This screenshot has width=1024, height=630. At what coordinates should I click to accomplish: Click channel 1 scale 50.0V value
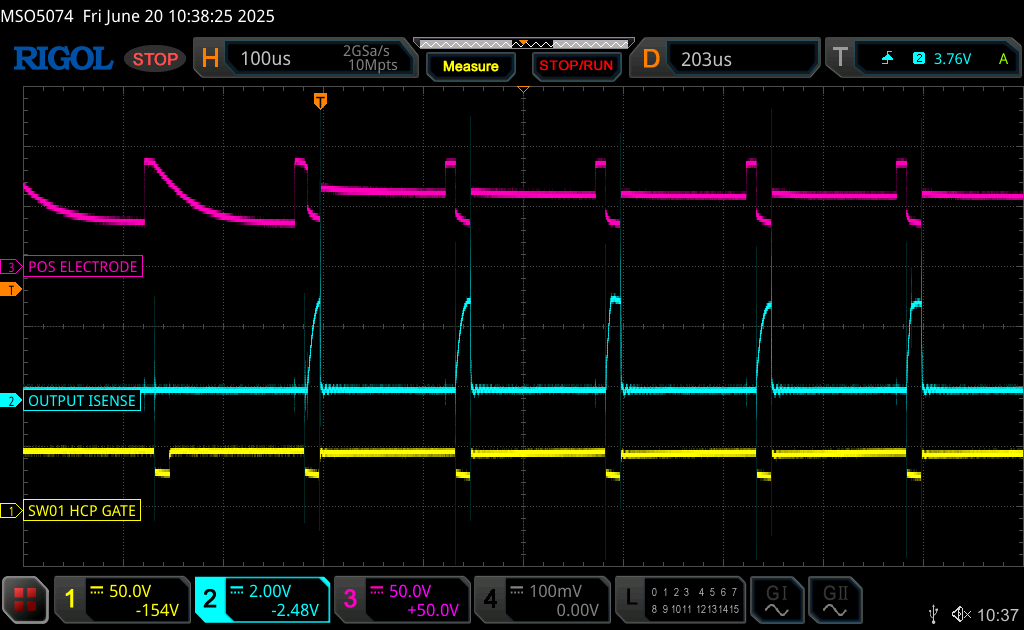pos(130,591)
